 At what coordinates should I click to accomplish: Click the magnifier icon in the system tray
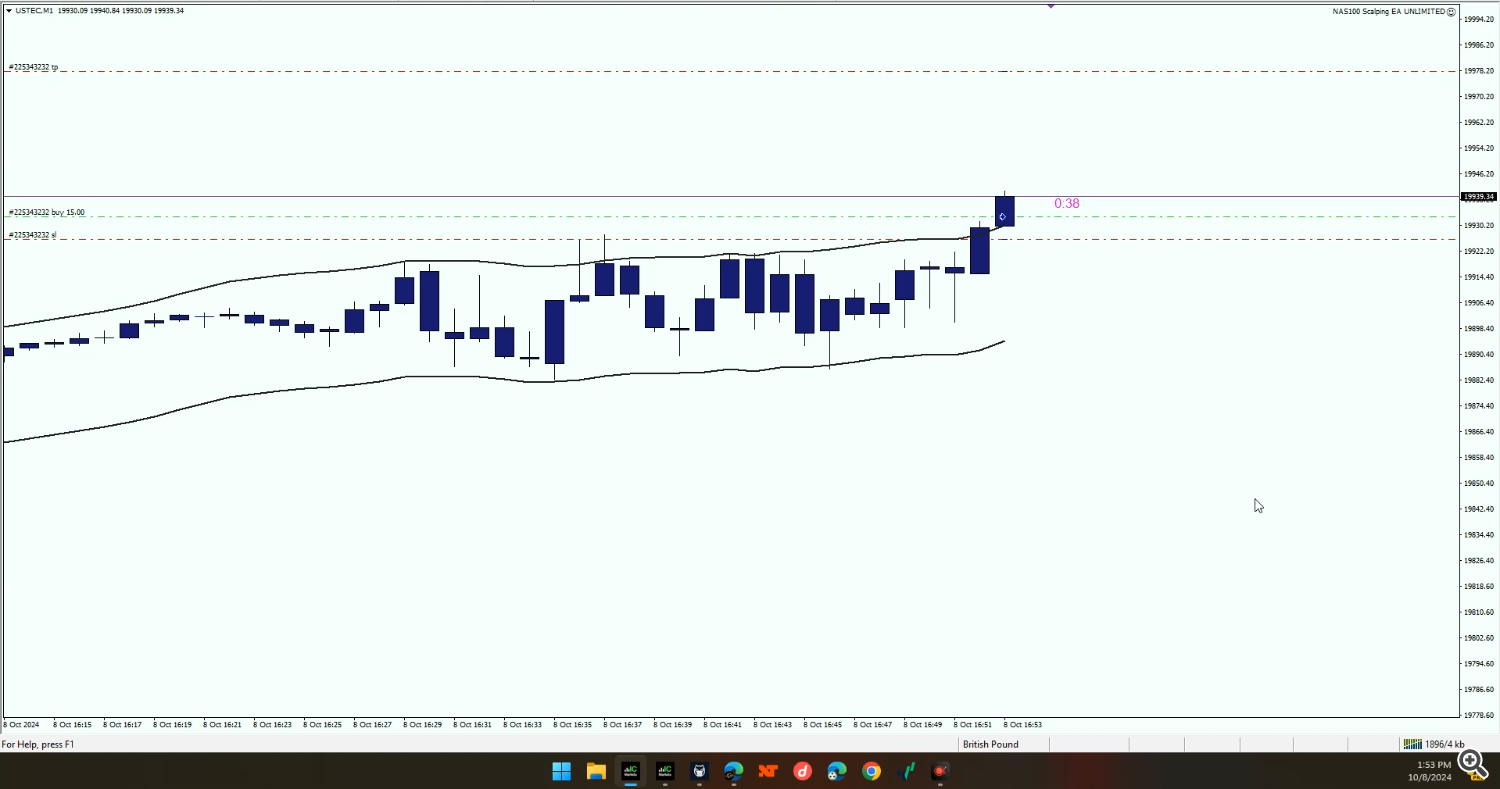[1472, 763]
